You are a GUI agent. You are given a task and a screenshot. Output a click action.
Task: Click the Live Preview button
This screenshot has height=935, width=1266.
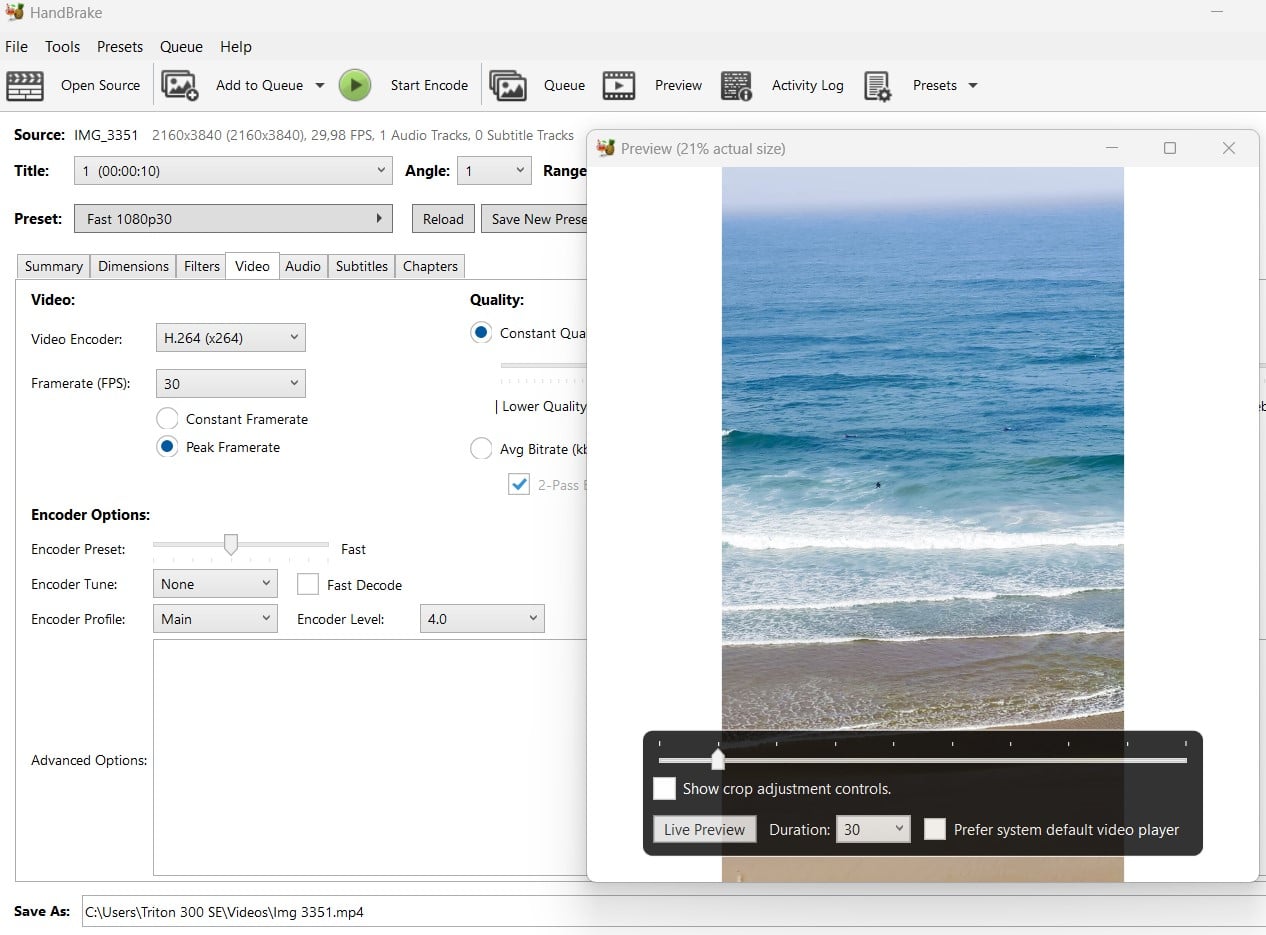coord(704,829)
